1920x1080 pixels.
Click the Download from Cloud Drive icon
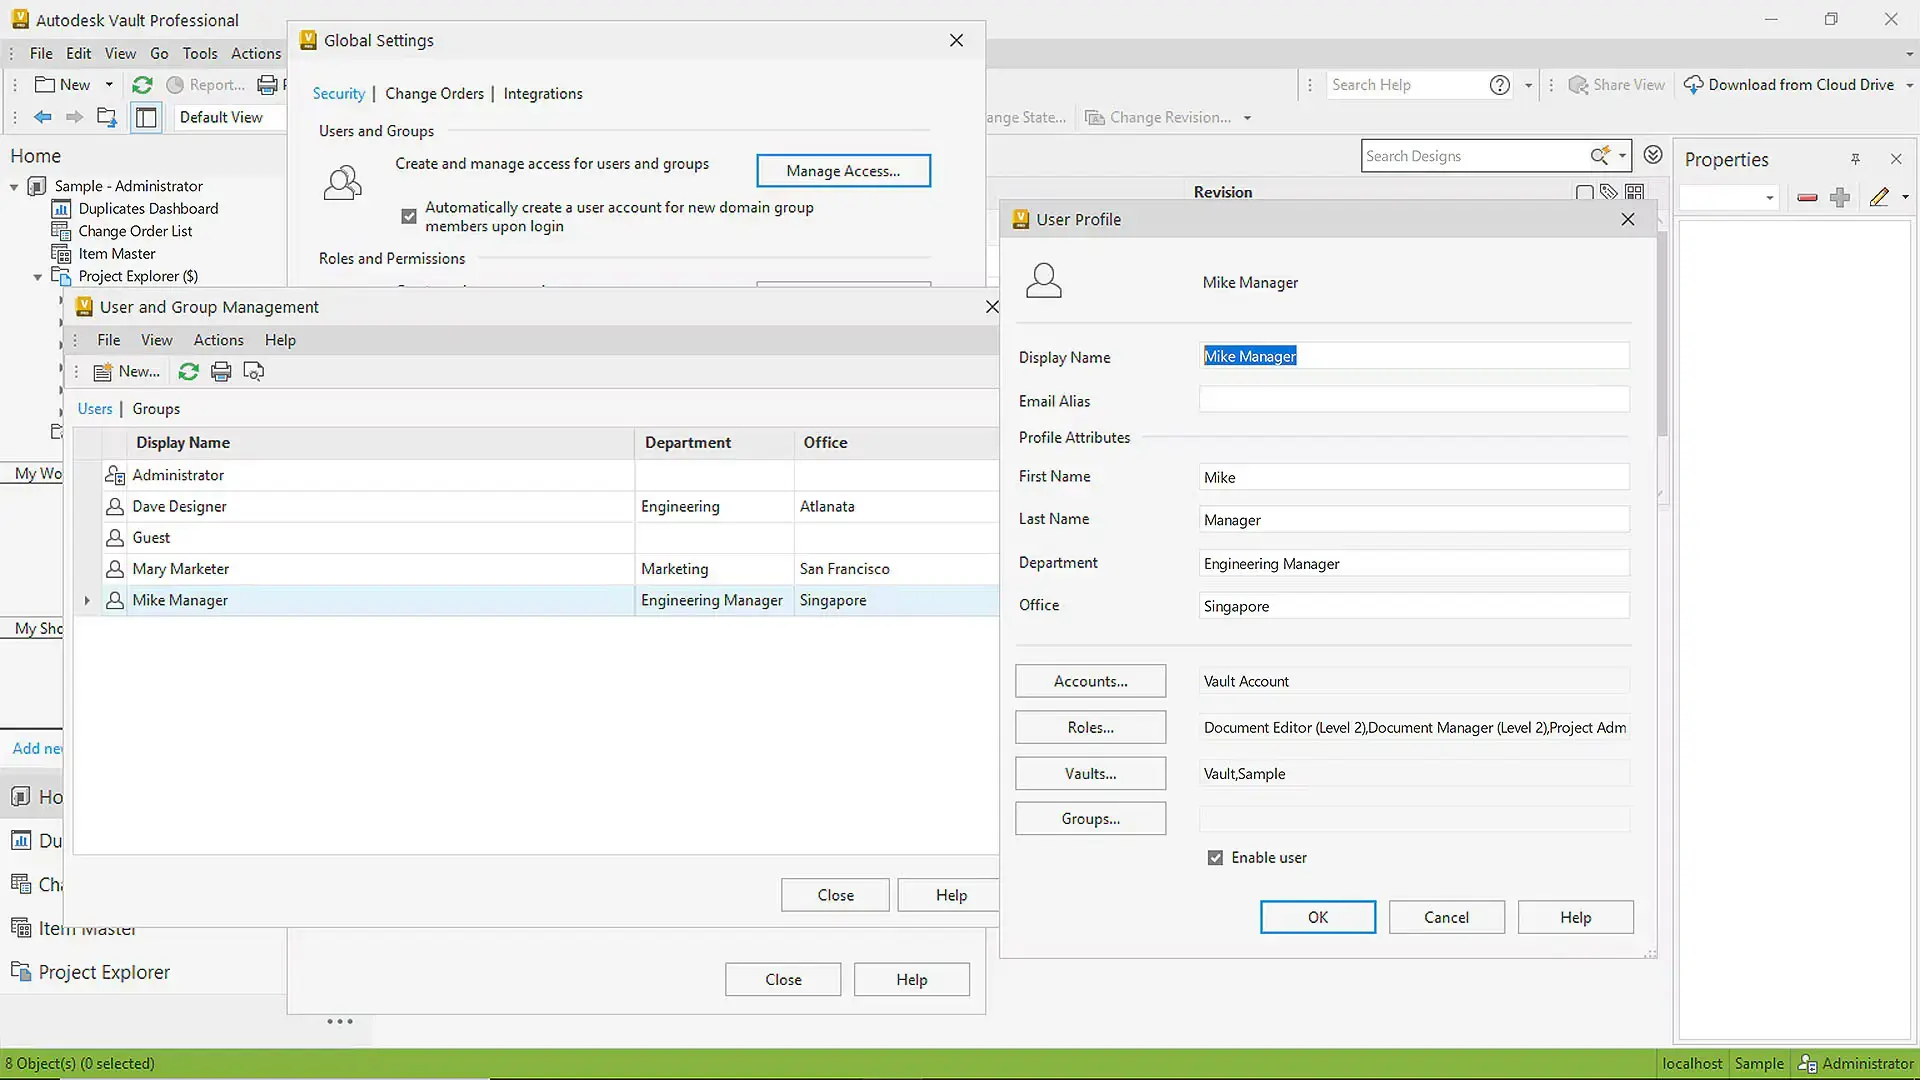tap(1693, 85)
